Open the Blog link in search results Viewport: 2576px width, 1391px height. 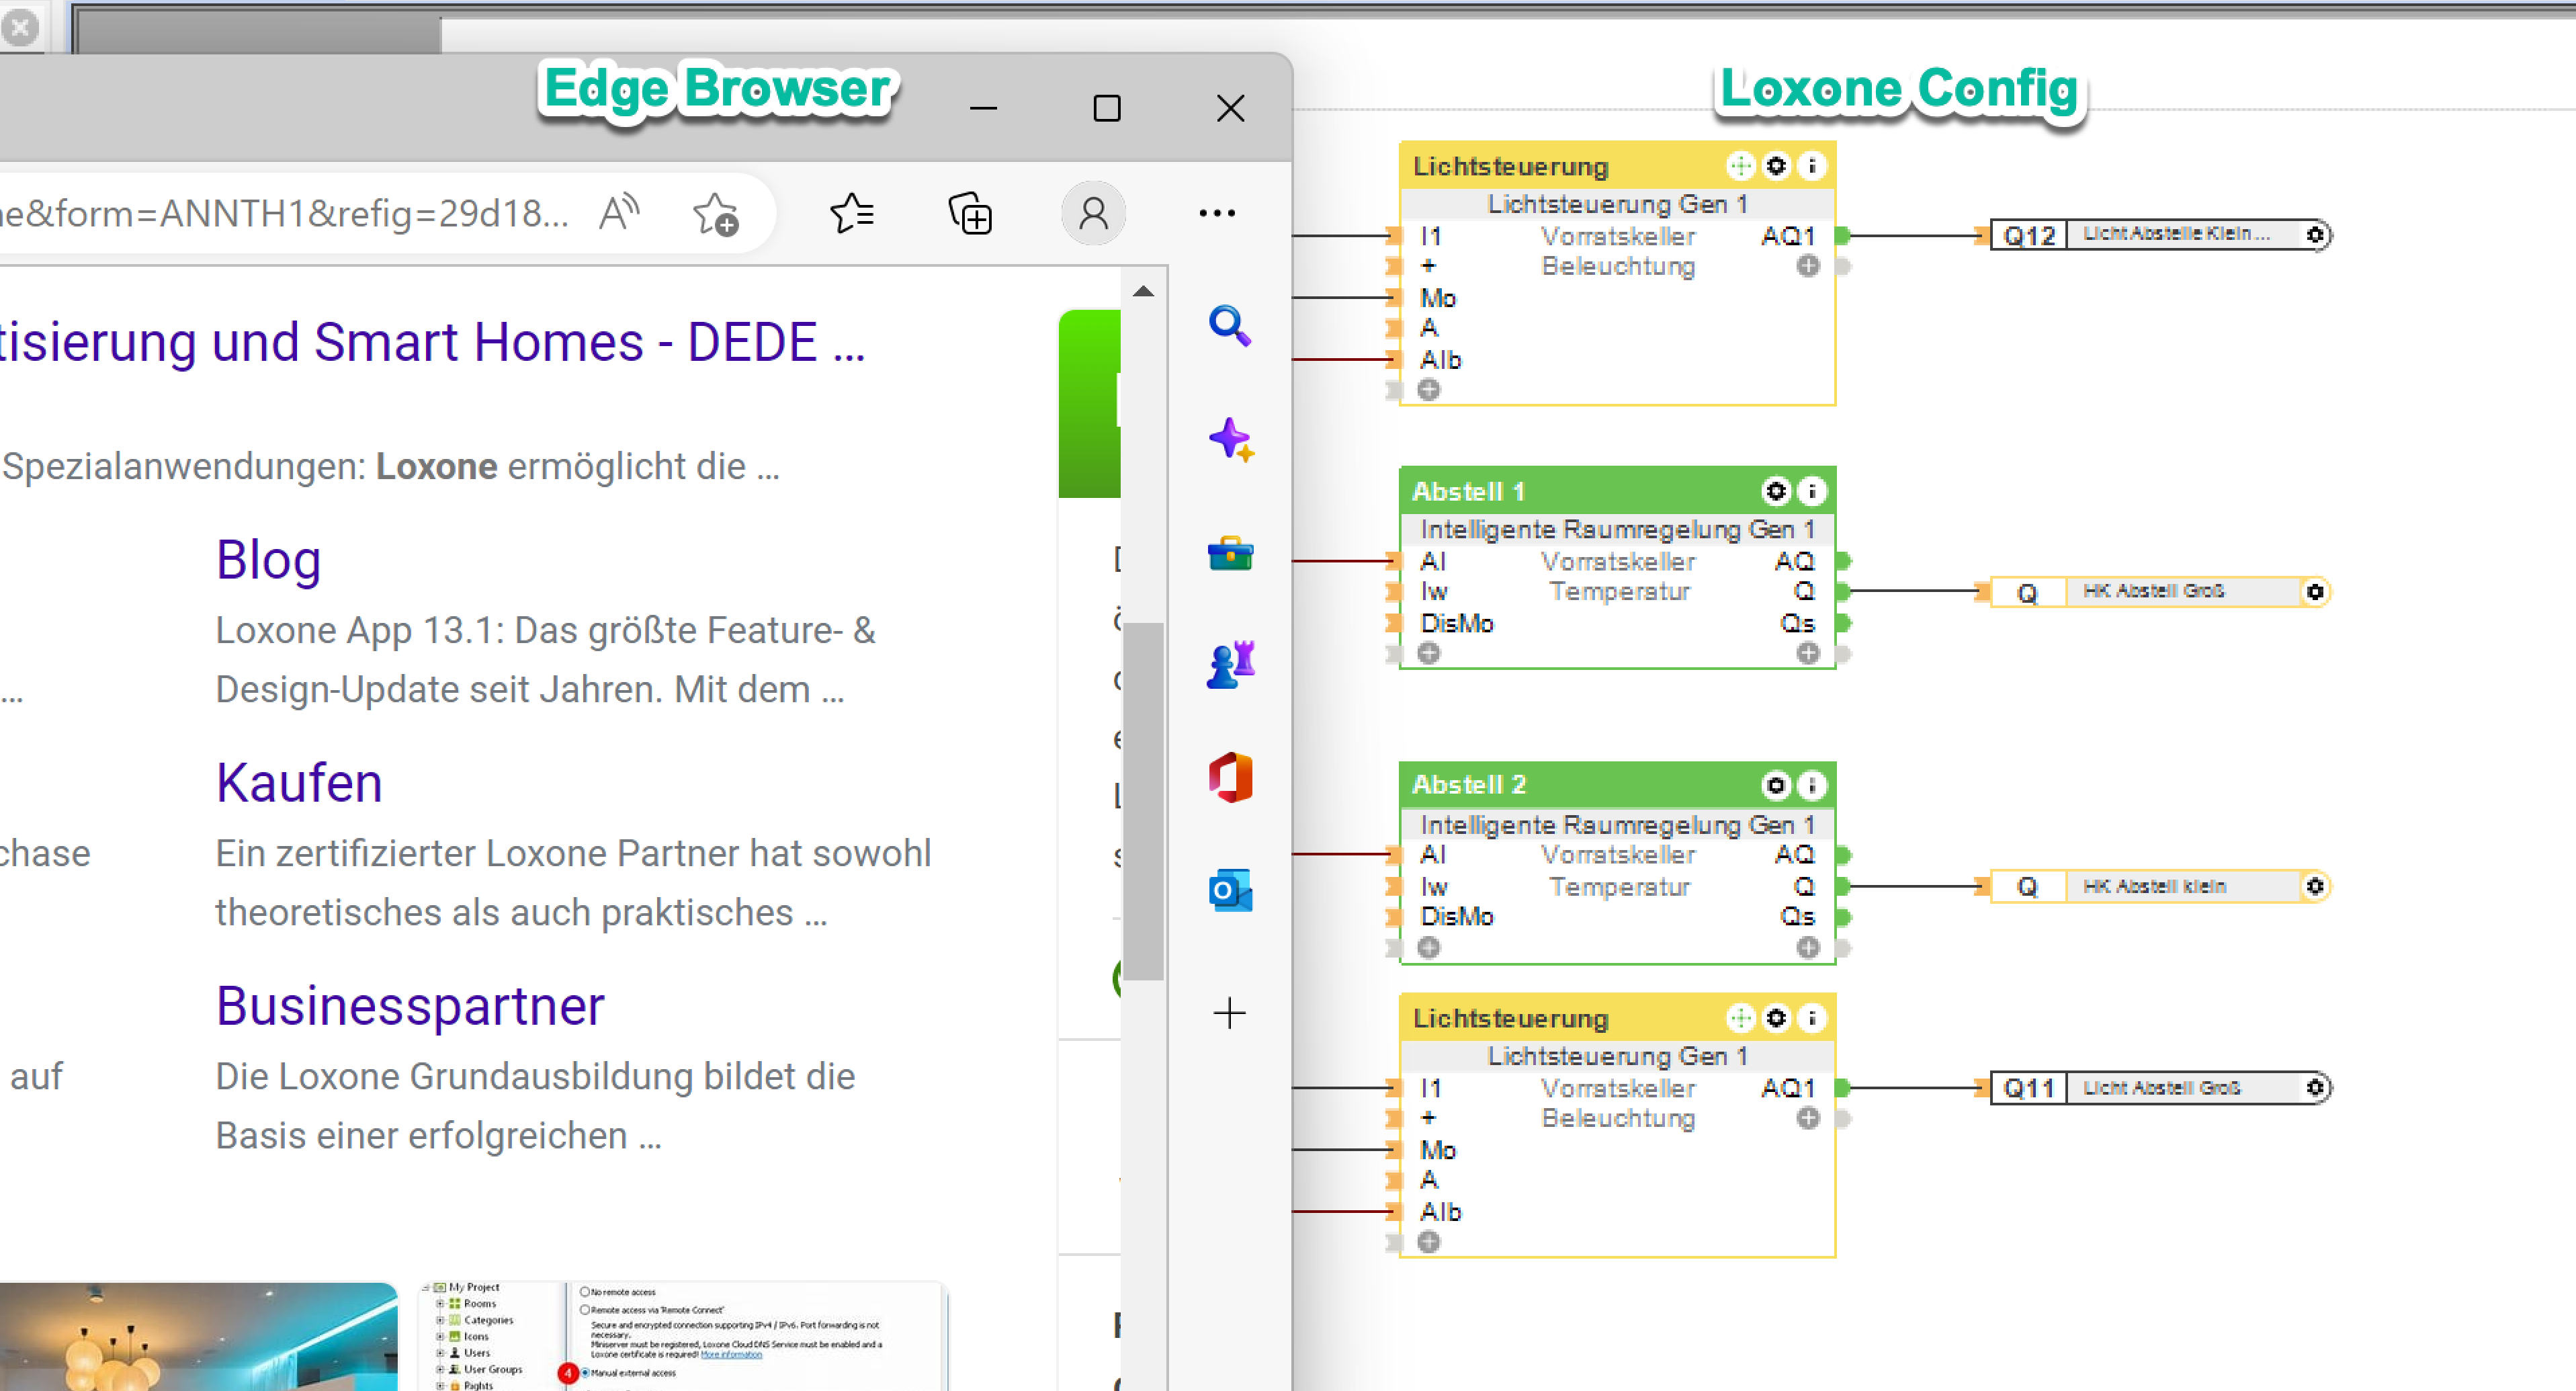coord(268,560)
